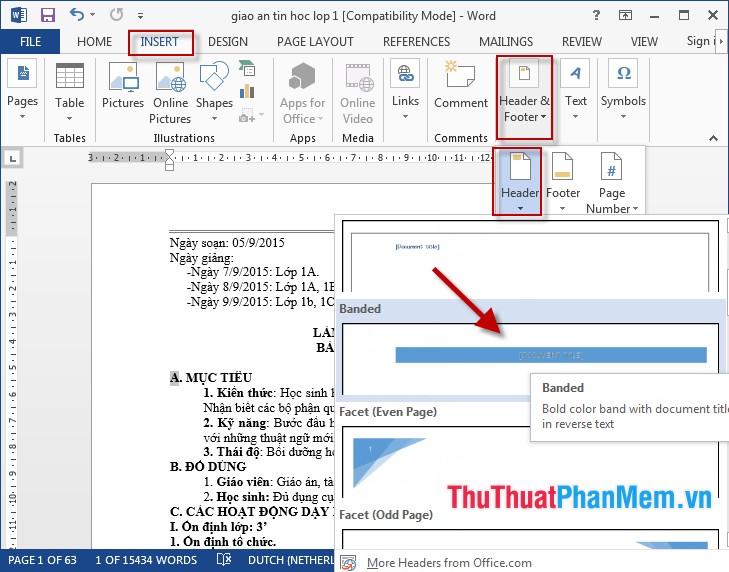Switch to the REFERENCES tab
This screenshot has height=572, width=729.
pyautogui.click(x=416, y=42)
